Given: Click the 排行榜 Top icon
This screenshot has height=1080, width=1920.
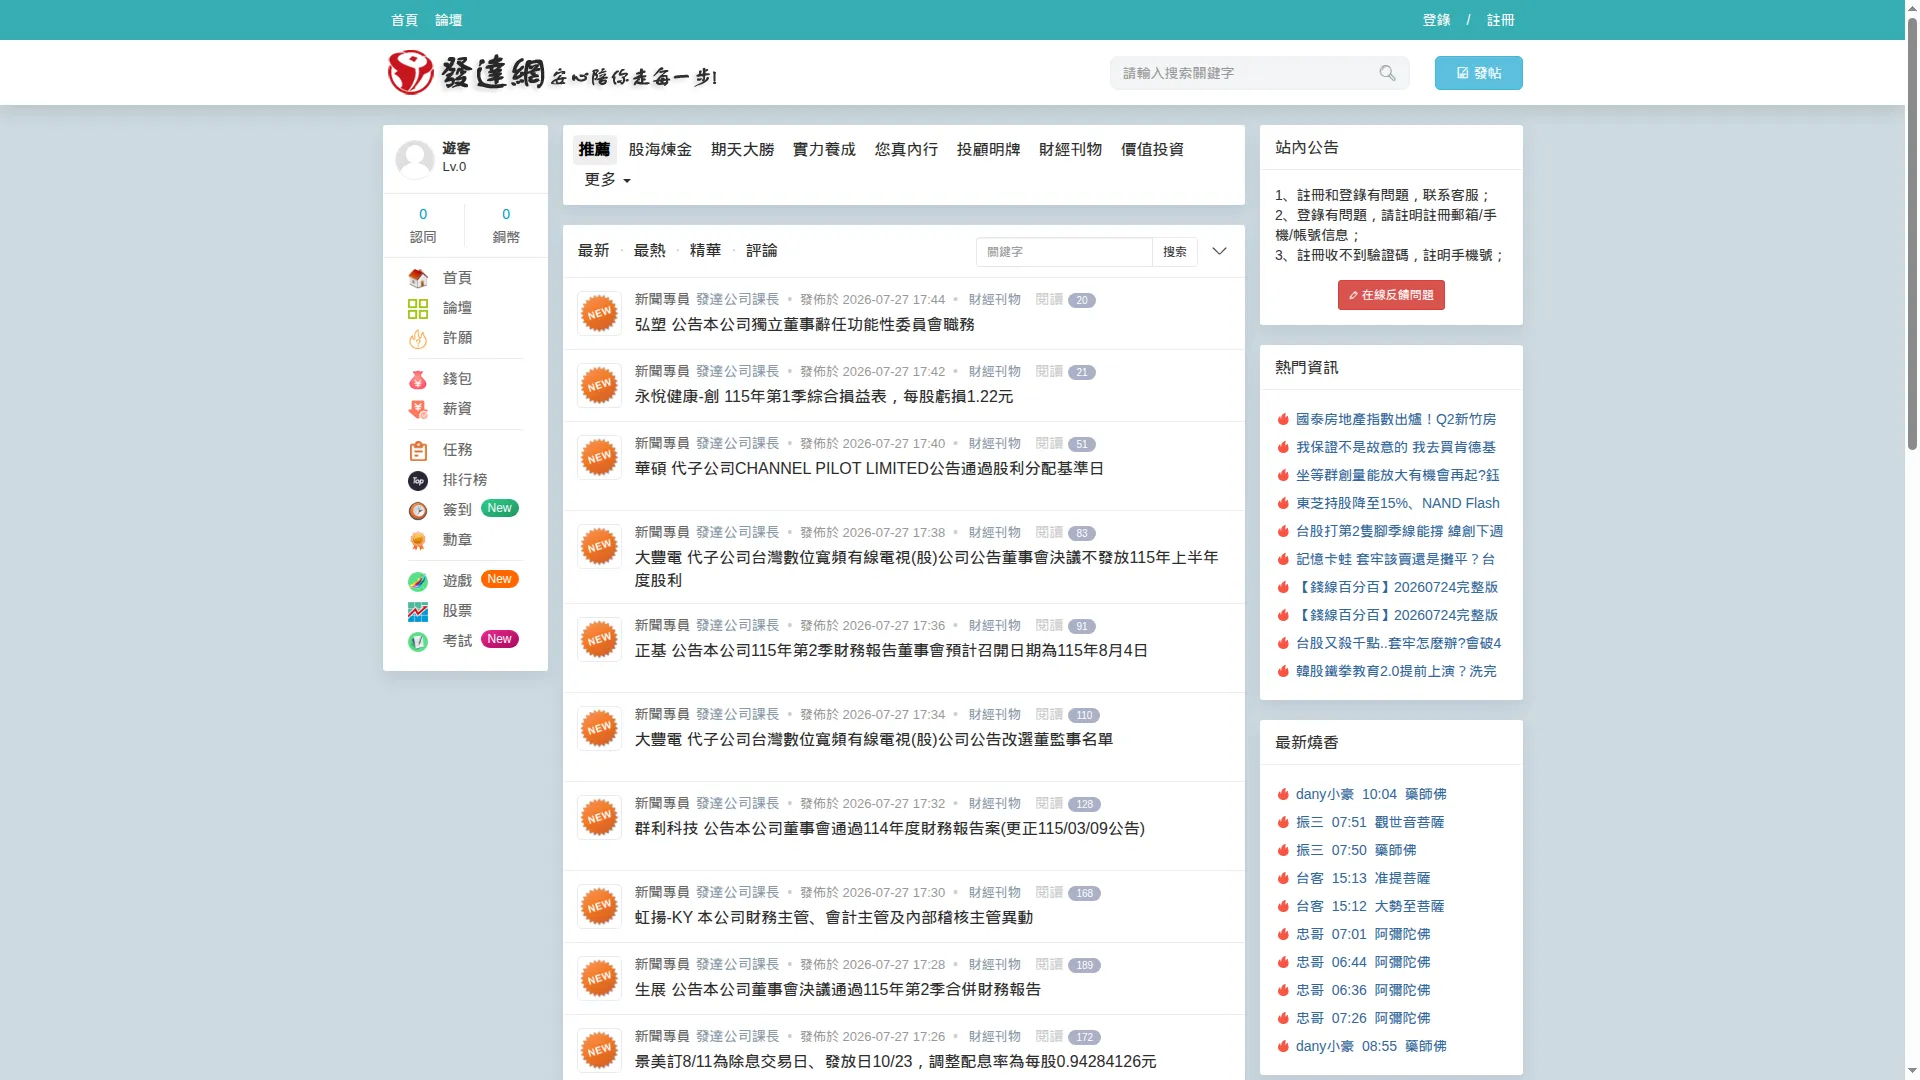Looking at the screenshot, I should pyautogui.click(x=418, y=480).
